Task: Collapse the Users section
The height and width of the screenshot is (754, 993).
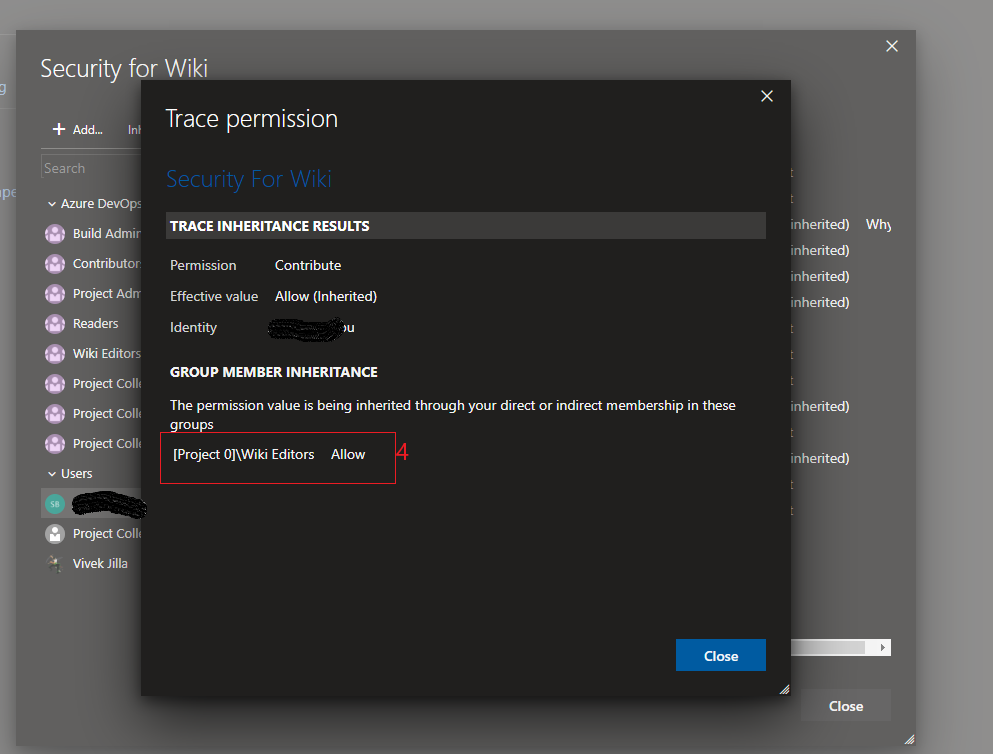Action: point(52,474)
